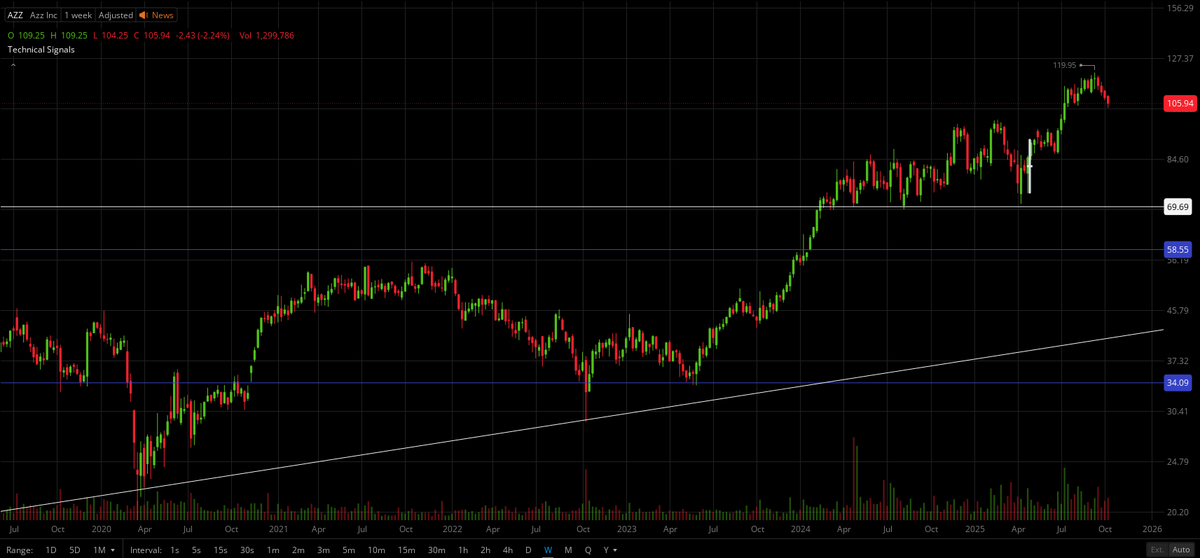The width and height of the screenshot is (1200, 558).
Task: Collapse Technical Signals with the caret arrow
Action: [13, 65]
